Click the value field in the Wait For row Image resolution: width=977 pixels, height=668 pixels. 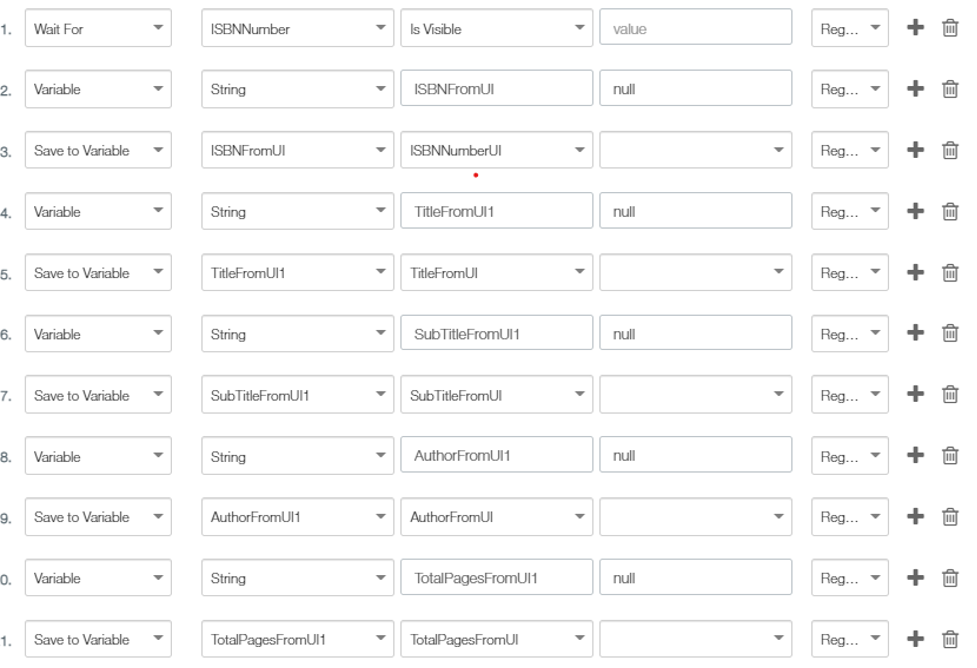click(x=695, y=27)
